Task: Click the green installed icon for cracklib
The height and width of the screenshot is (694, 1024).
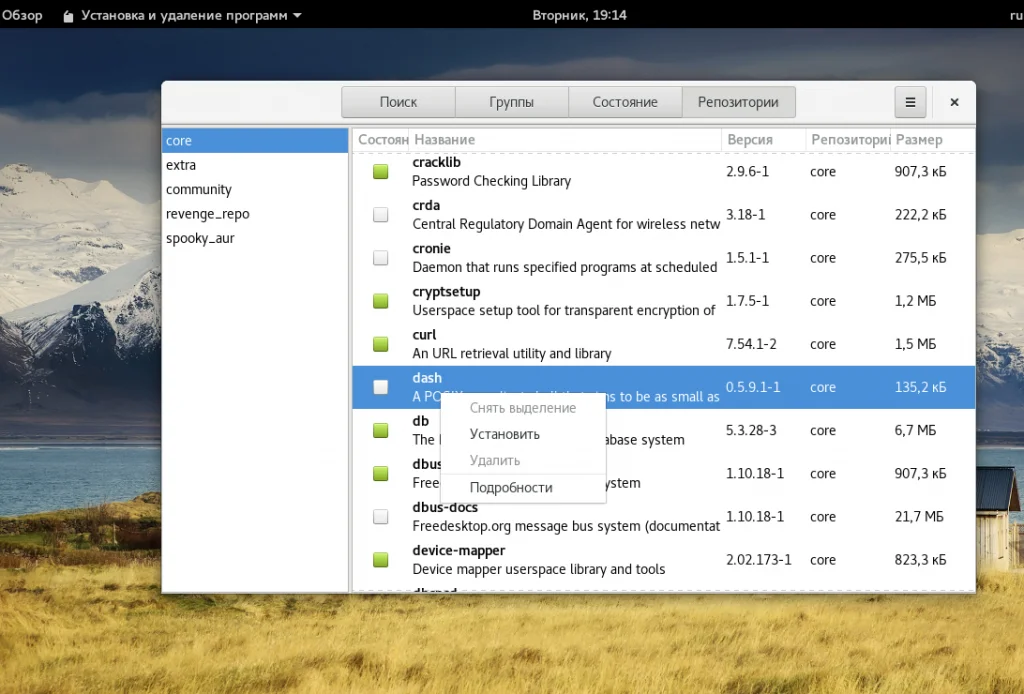Action: coord(380,172)
